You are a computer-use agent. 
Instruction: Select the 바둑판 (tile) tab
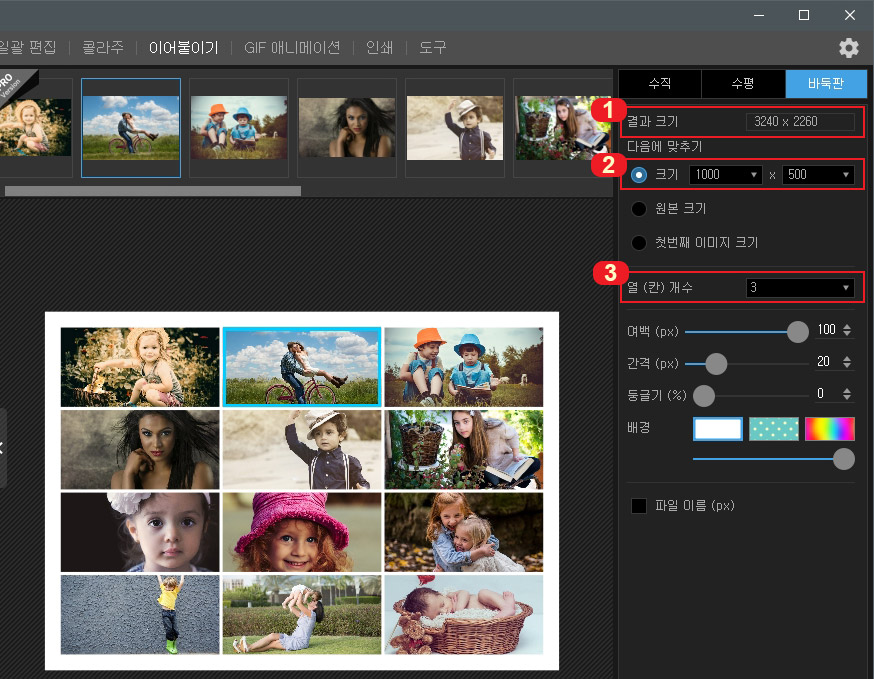(826, 84)
